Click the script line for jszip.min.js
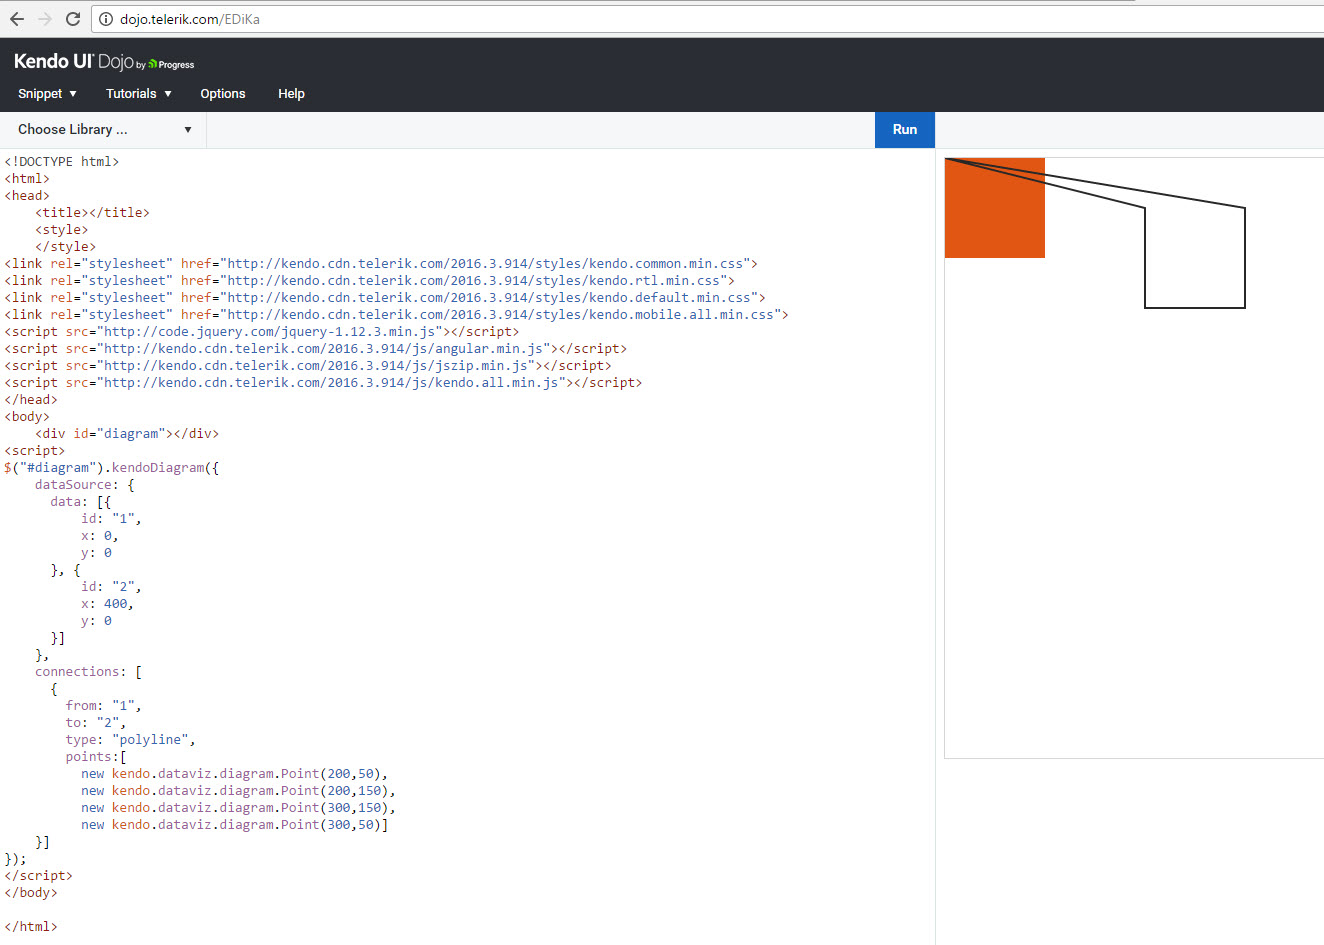 [308, 366]
